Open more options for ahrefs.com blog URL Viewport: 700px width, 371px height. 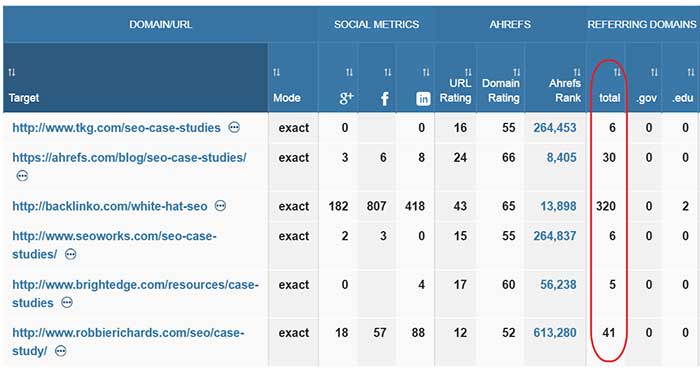click(x=22, y=176)
